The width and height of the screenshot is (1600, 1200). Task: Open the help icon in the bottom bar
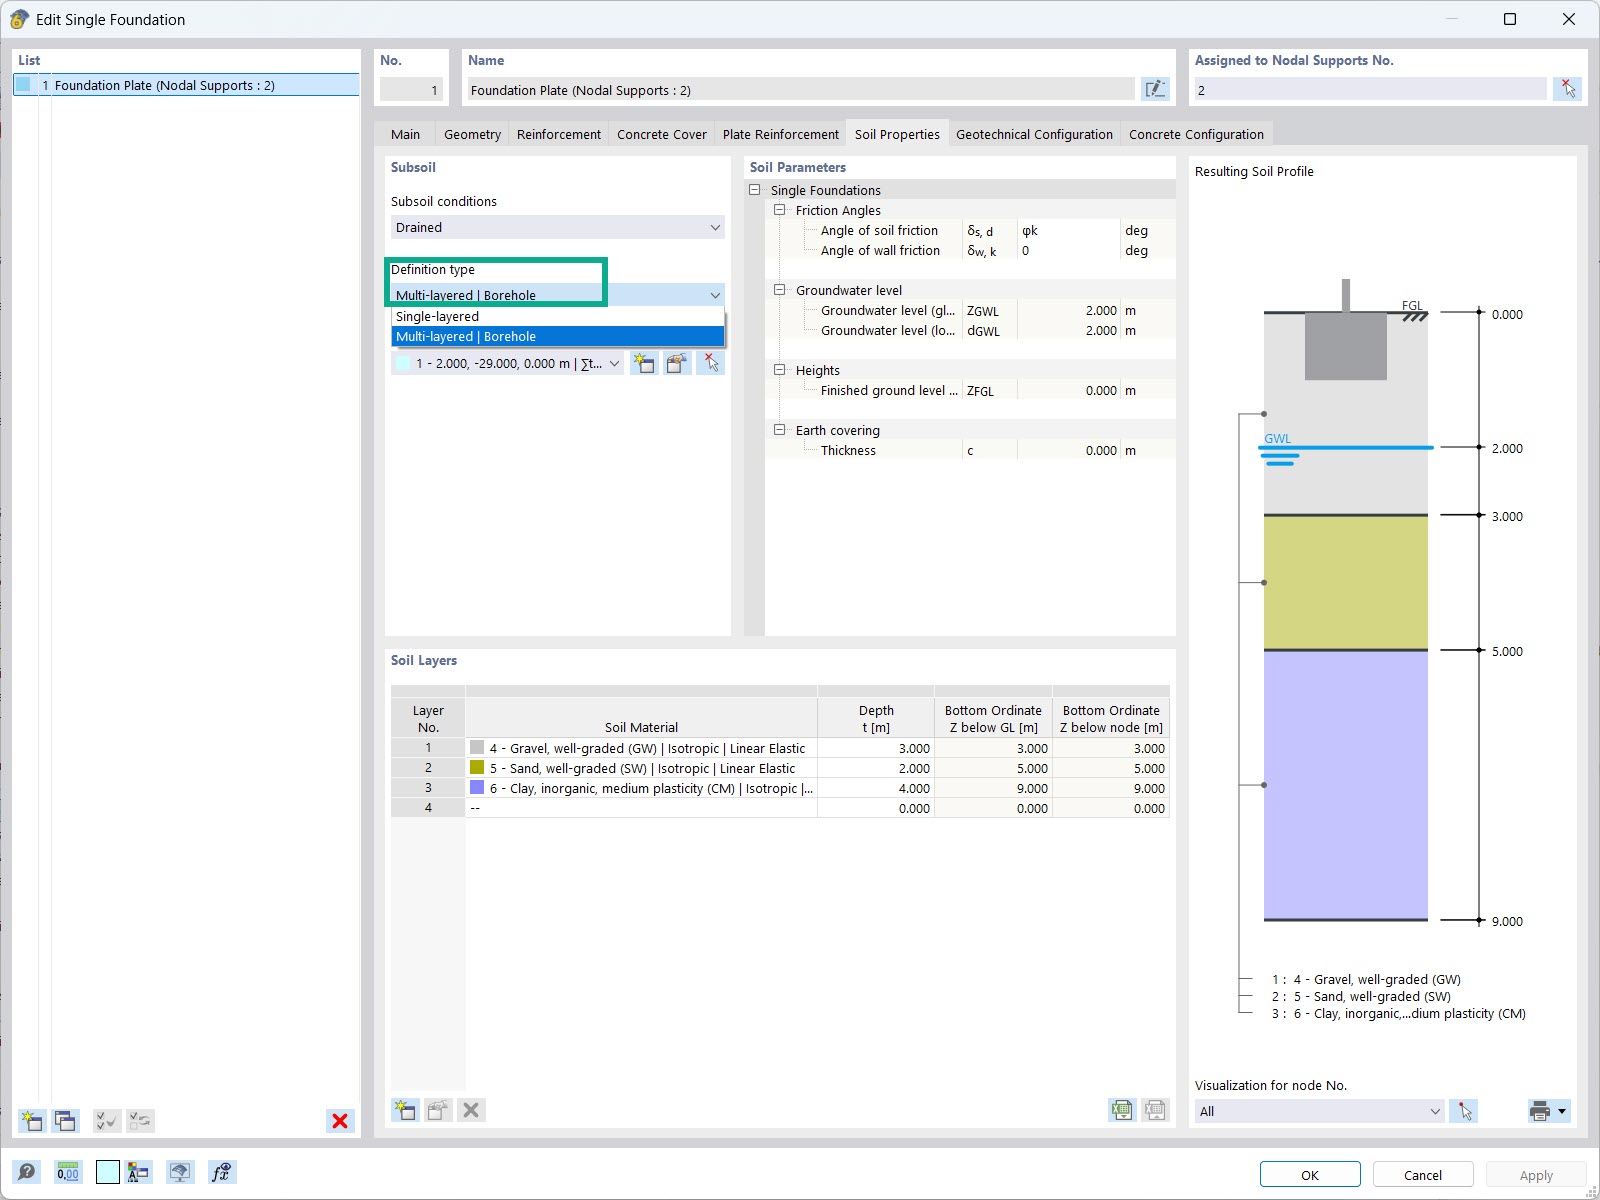tap(27, 1172)
